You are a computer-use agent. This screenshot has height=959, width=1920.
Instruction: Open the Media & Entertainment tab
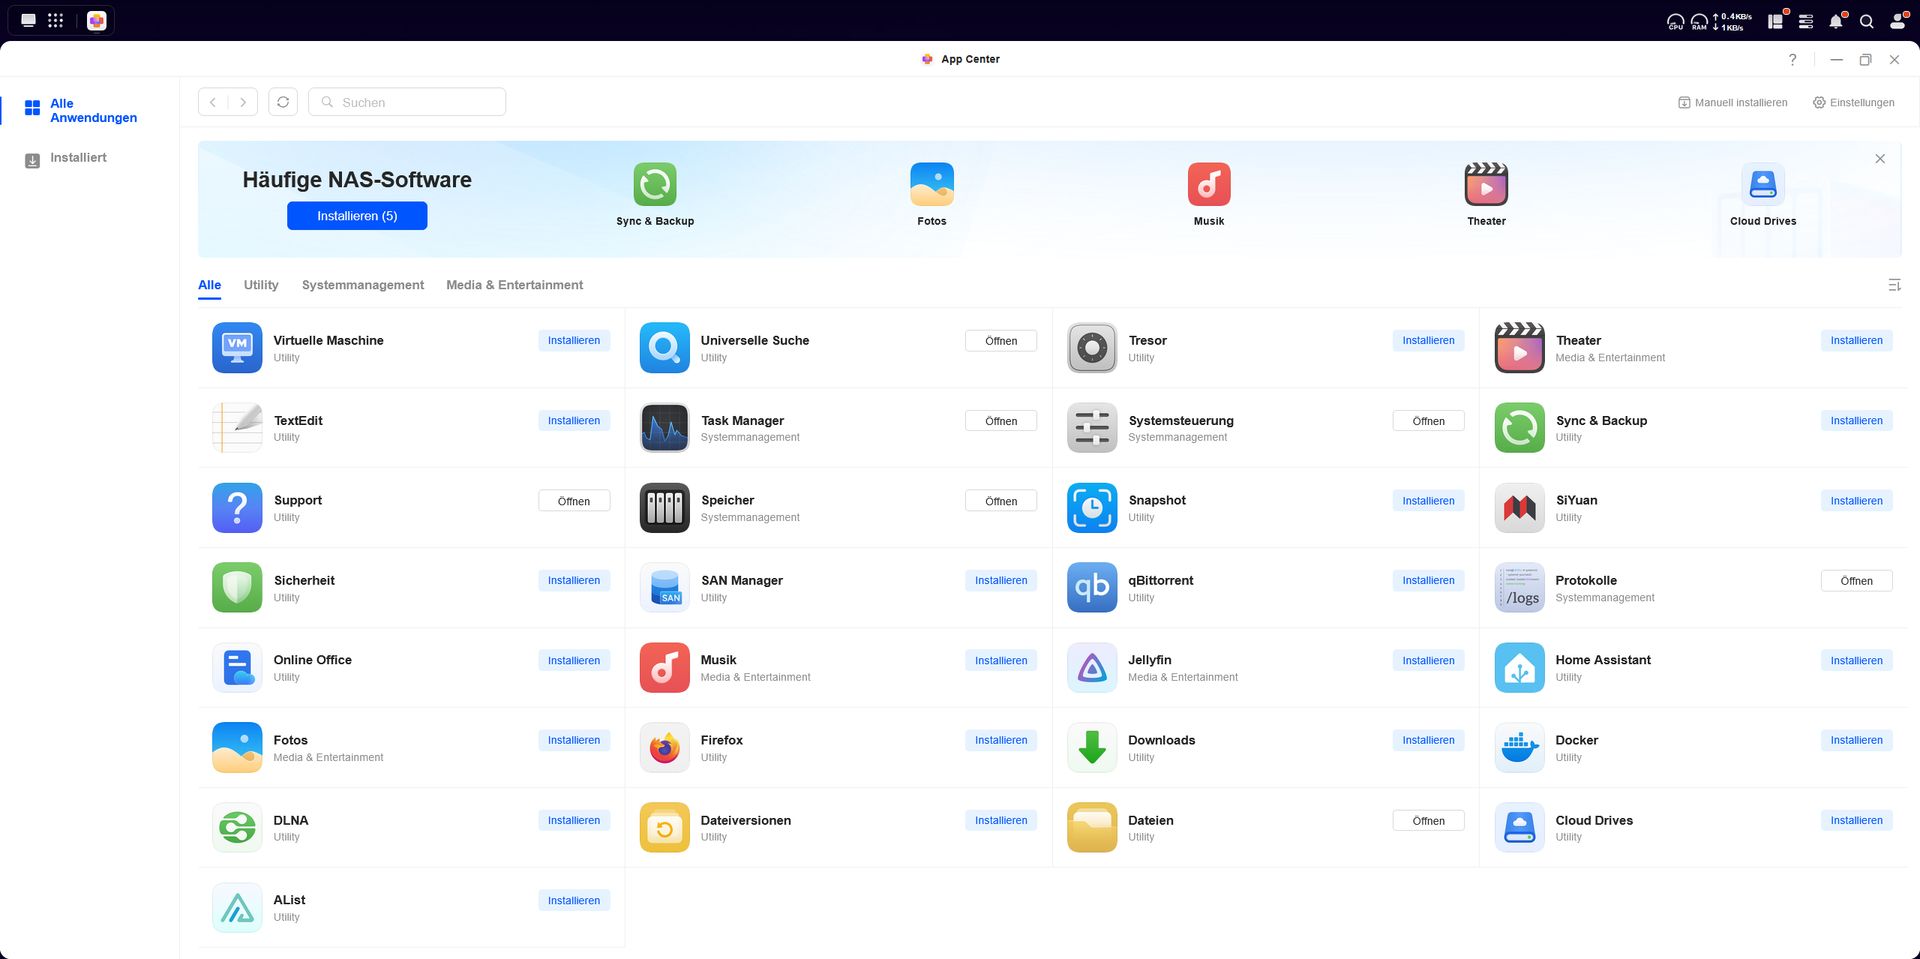point(514,285)
